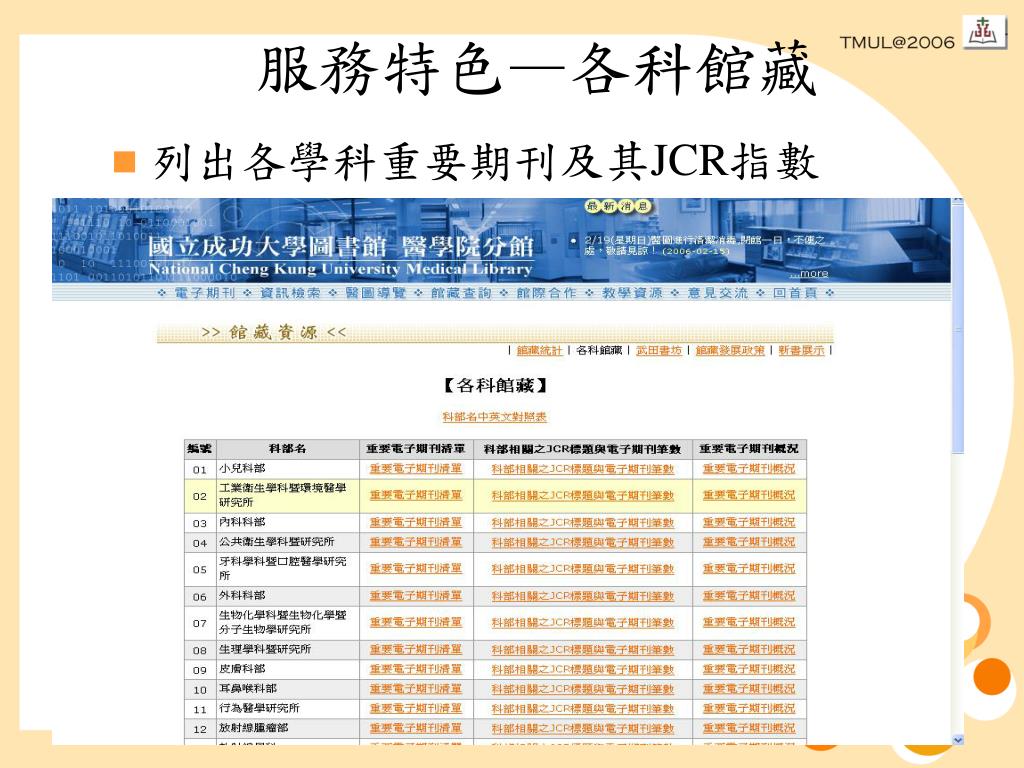The image size is (1024, 768).
Task: Open the 科部名中英文對照表 link
Action: (494, 417)
